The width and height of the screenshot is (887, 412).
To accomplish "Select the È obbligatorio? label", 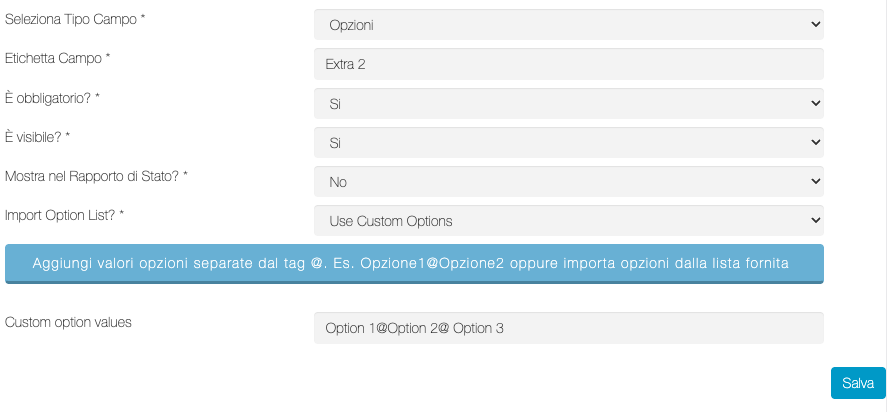I will [x=53, y=98].
